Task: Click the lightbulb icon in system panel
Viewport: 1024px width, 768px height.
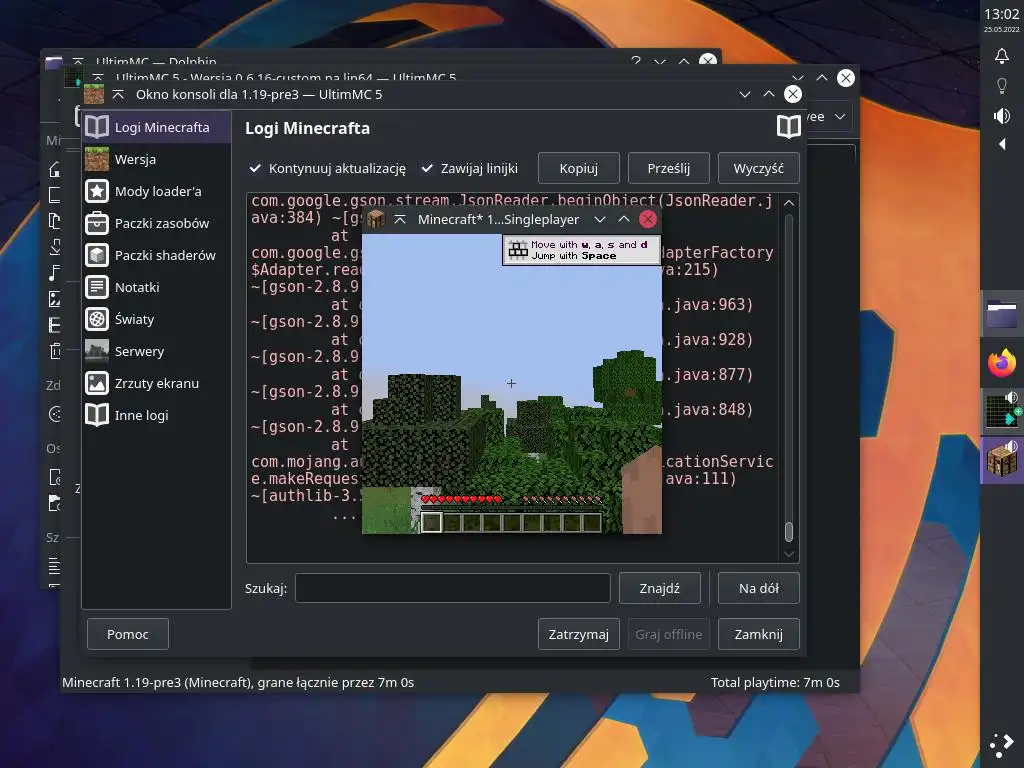Action: click(1002, 86)
